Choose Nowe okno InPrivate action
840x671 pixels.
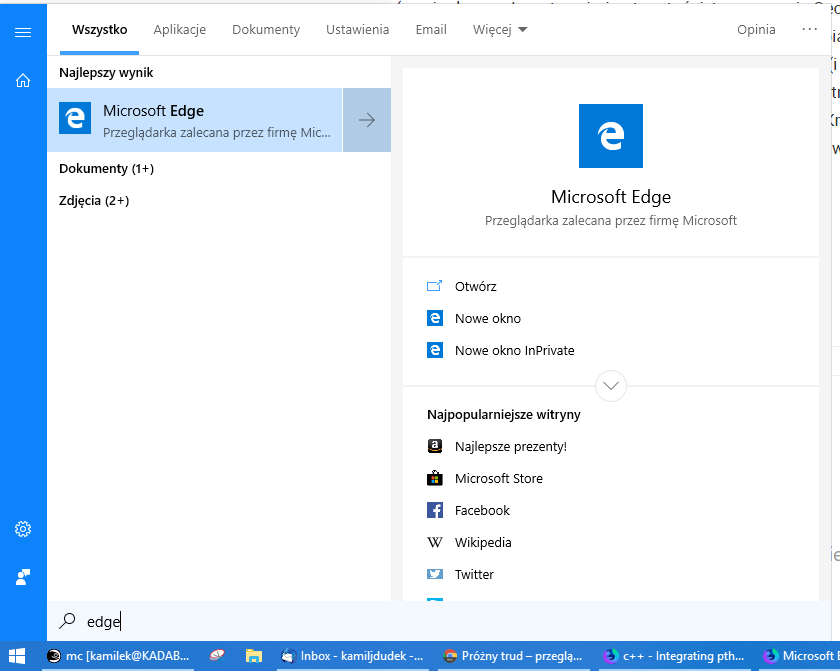pyautogui.click(x=514, y=351)
